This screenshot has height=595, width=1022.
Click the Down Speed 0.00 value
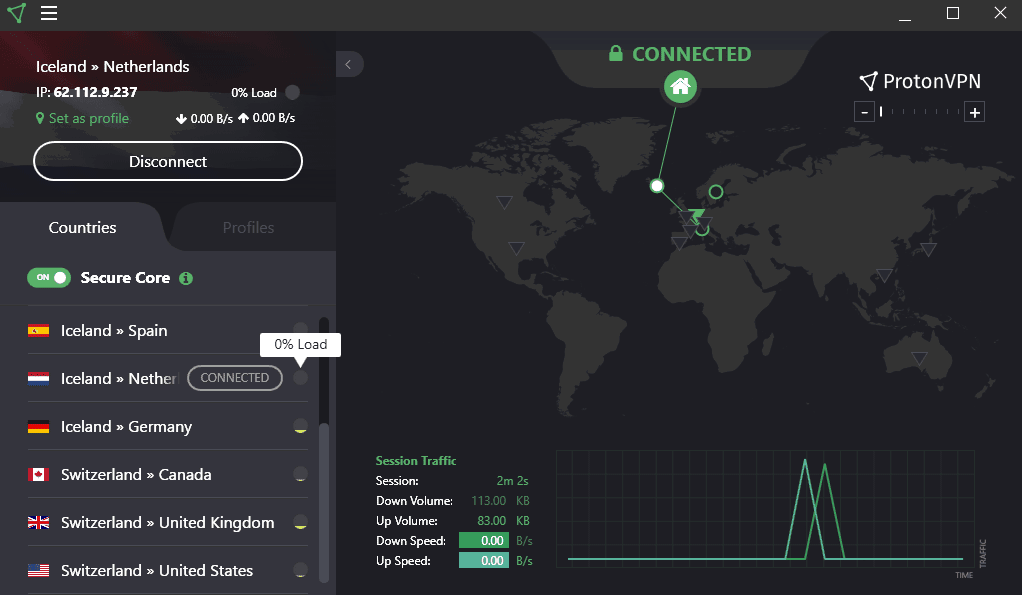(x=484, y=540)
